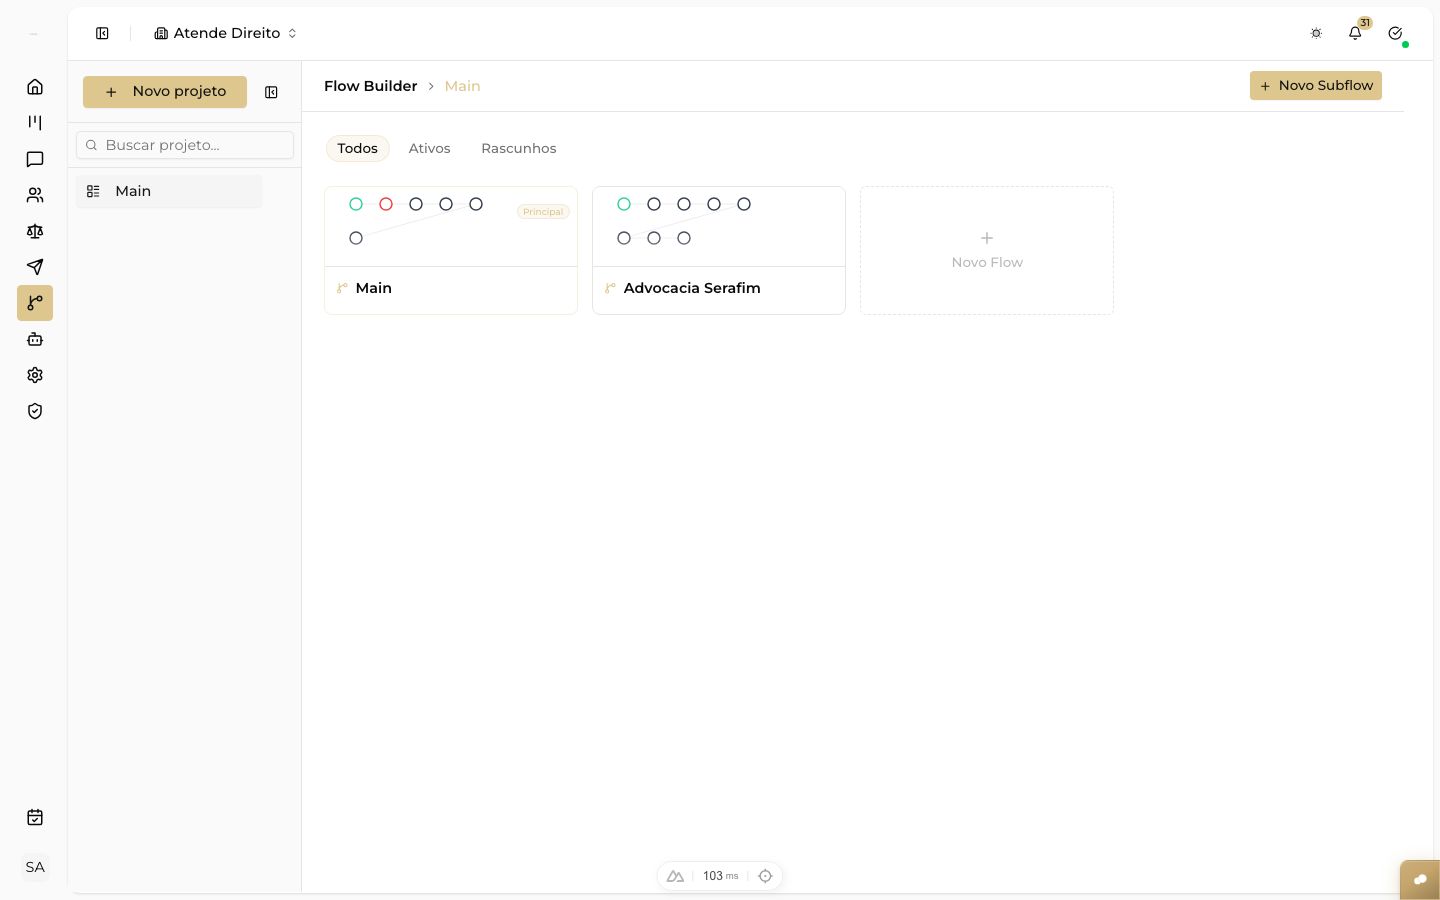Screen dimensions: 1440x900
Task: Collapse the projects panel icon beside Novo projeto
Action: click(x=271, y=92)
